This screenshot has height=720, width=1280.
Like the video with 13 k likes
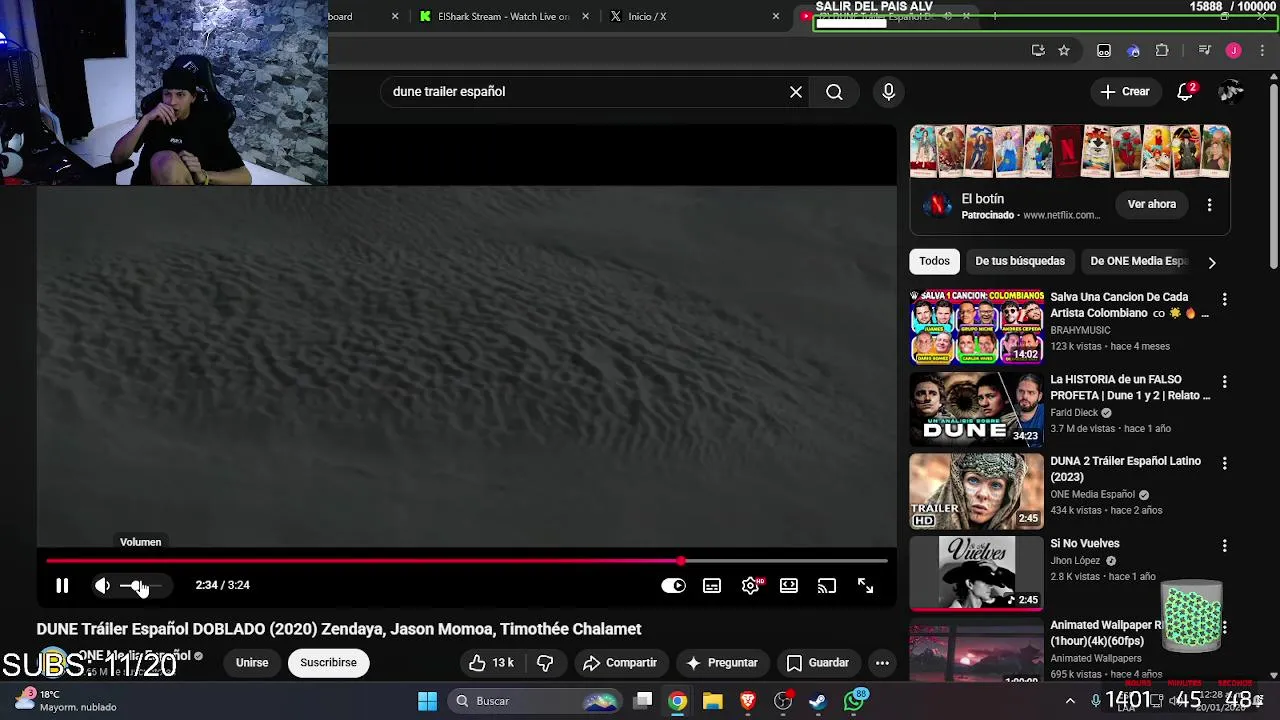[x=491, y=663]
